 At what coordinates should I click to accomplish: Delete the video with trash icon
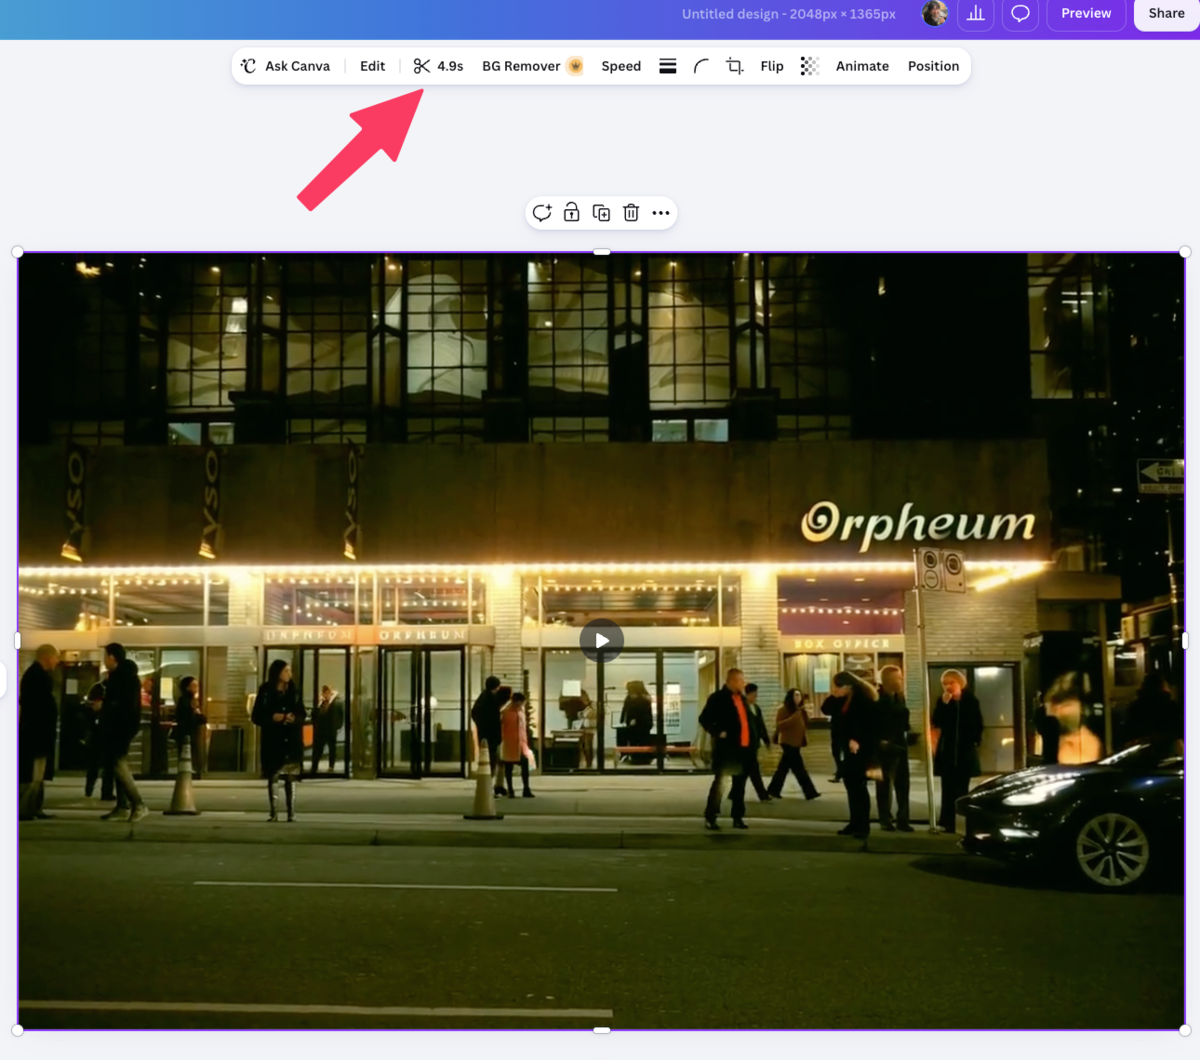[631, 213]
